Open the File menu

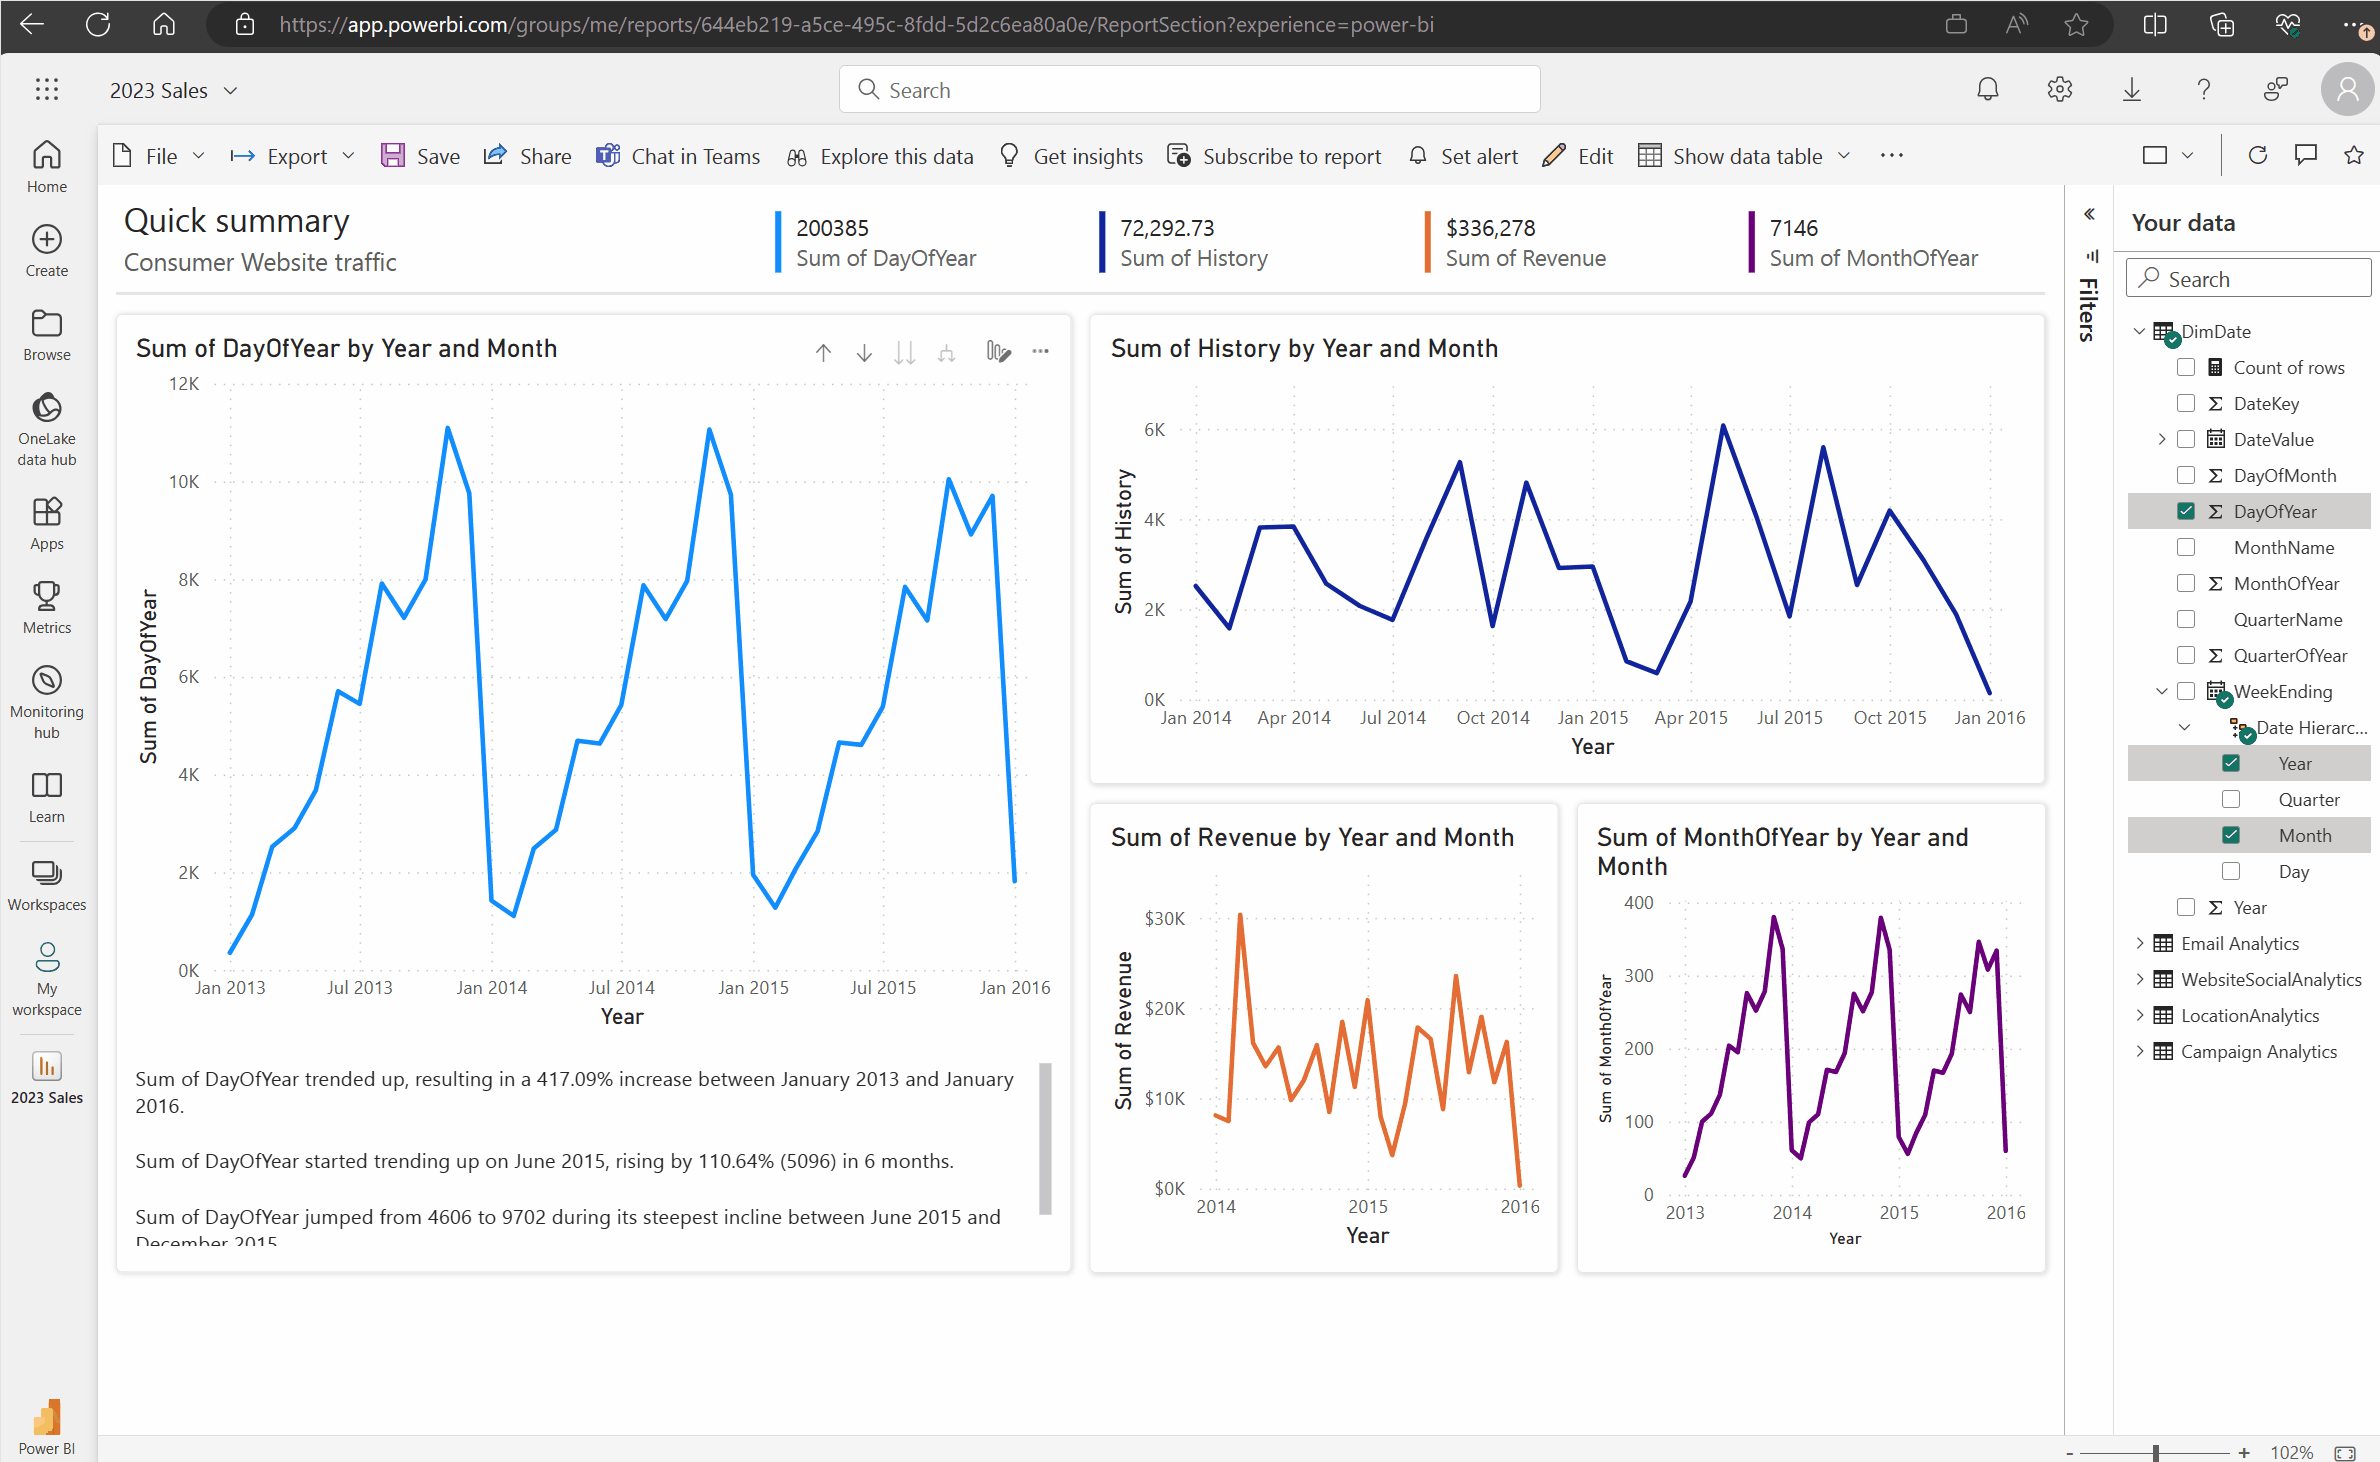coord(160,155)
